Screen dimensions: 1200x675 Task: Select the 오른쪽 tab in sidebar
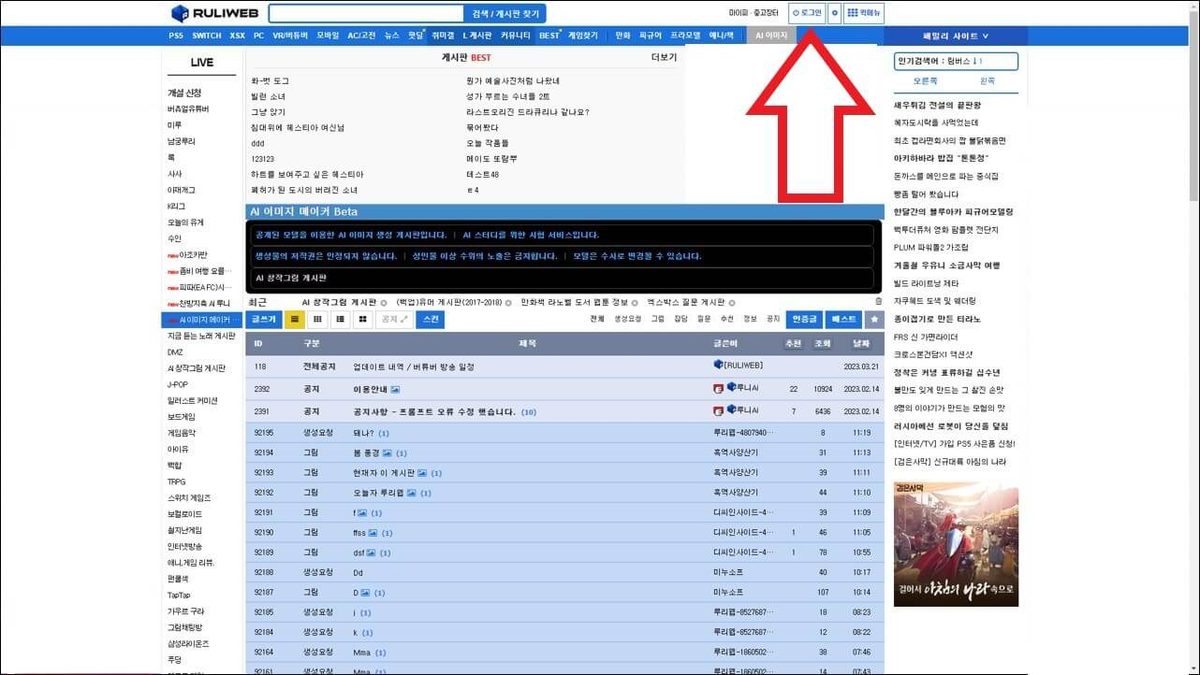pyautogui.click(x=925, y=80)
